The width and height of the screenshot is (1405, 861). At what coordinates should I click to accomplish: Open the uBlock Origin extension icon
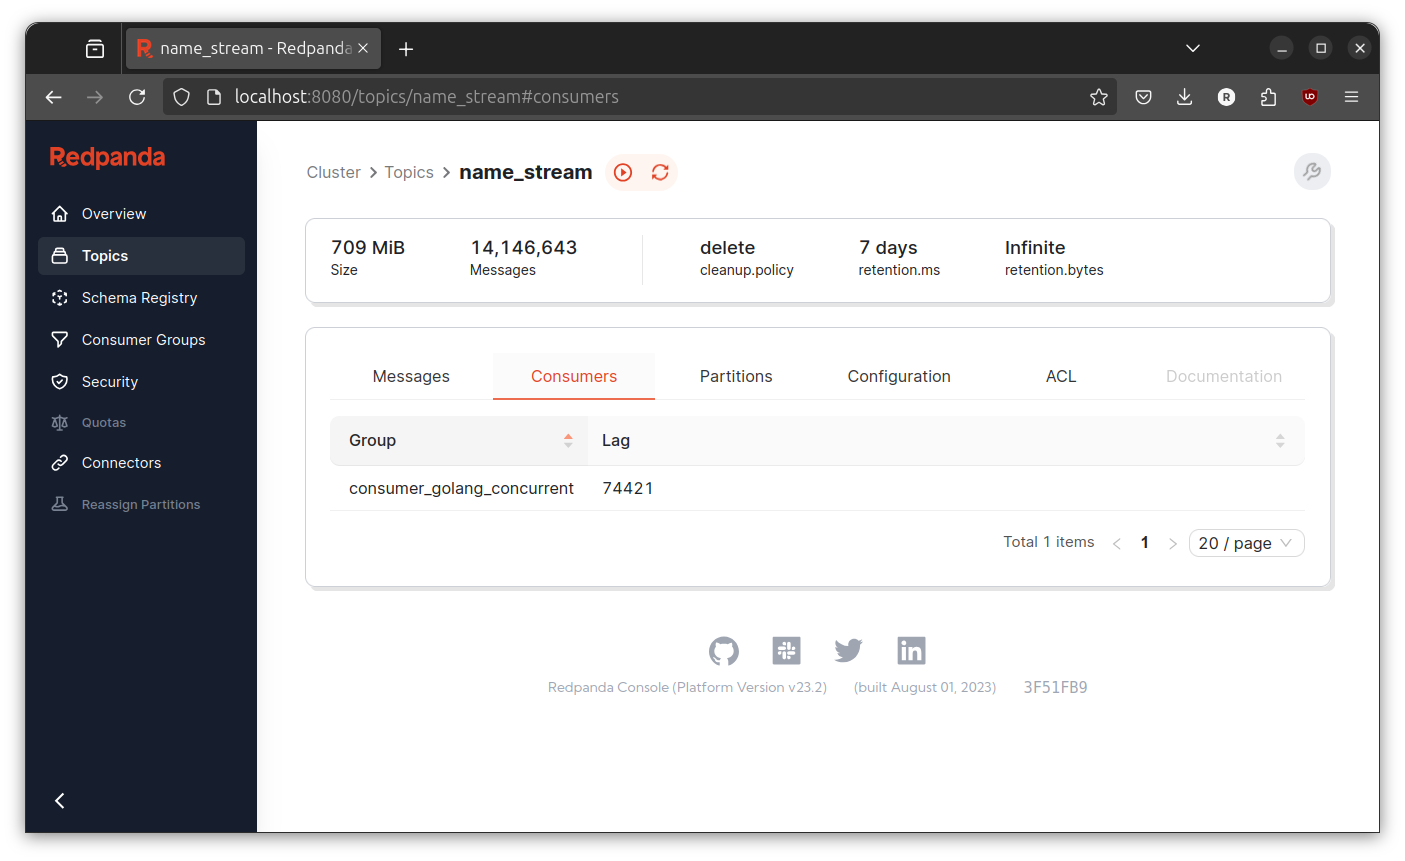pos(1310,97)
